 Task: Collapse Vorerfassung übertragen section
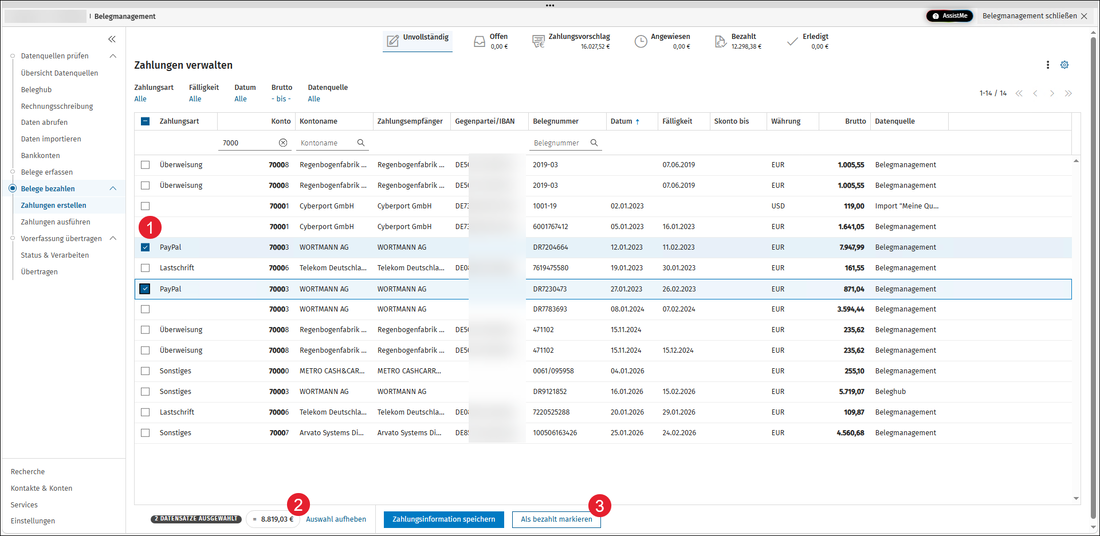[112, 239]
